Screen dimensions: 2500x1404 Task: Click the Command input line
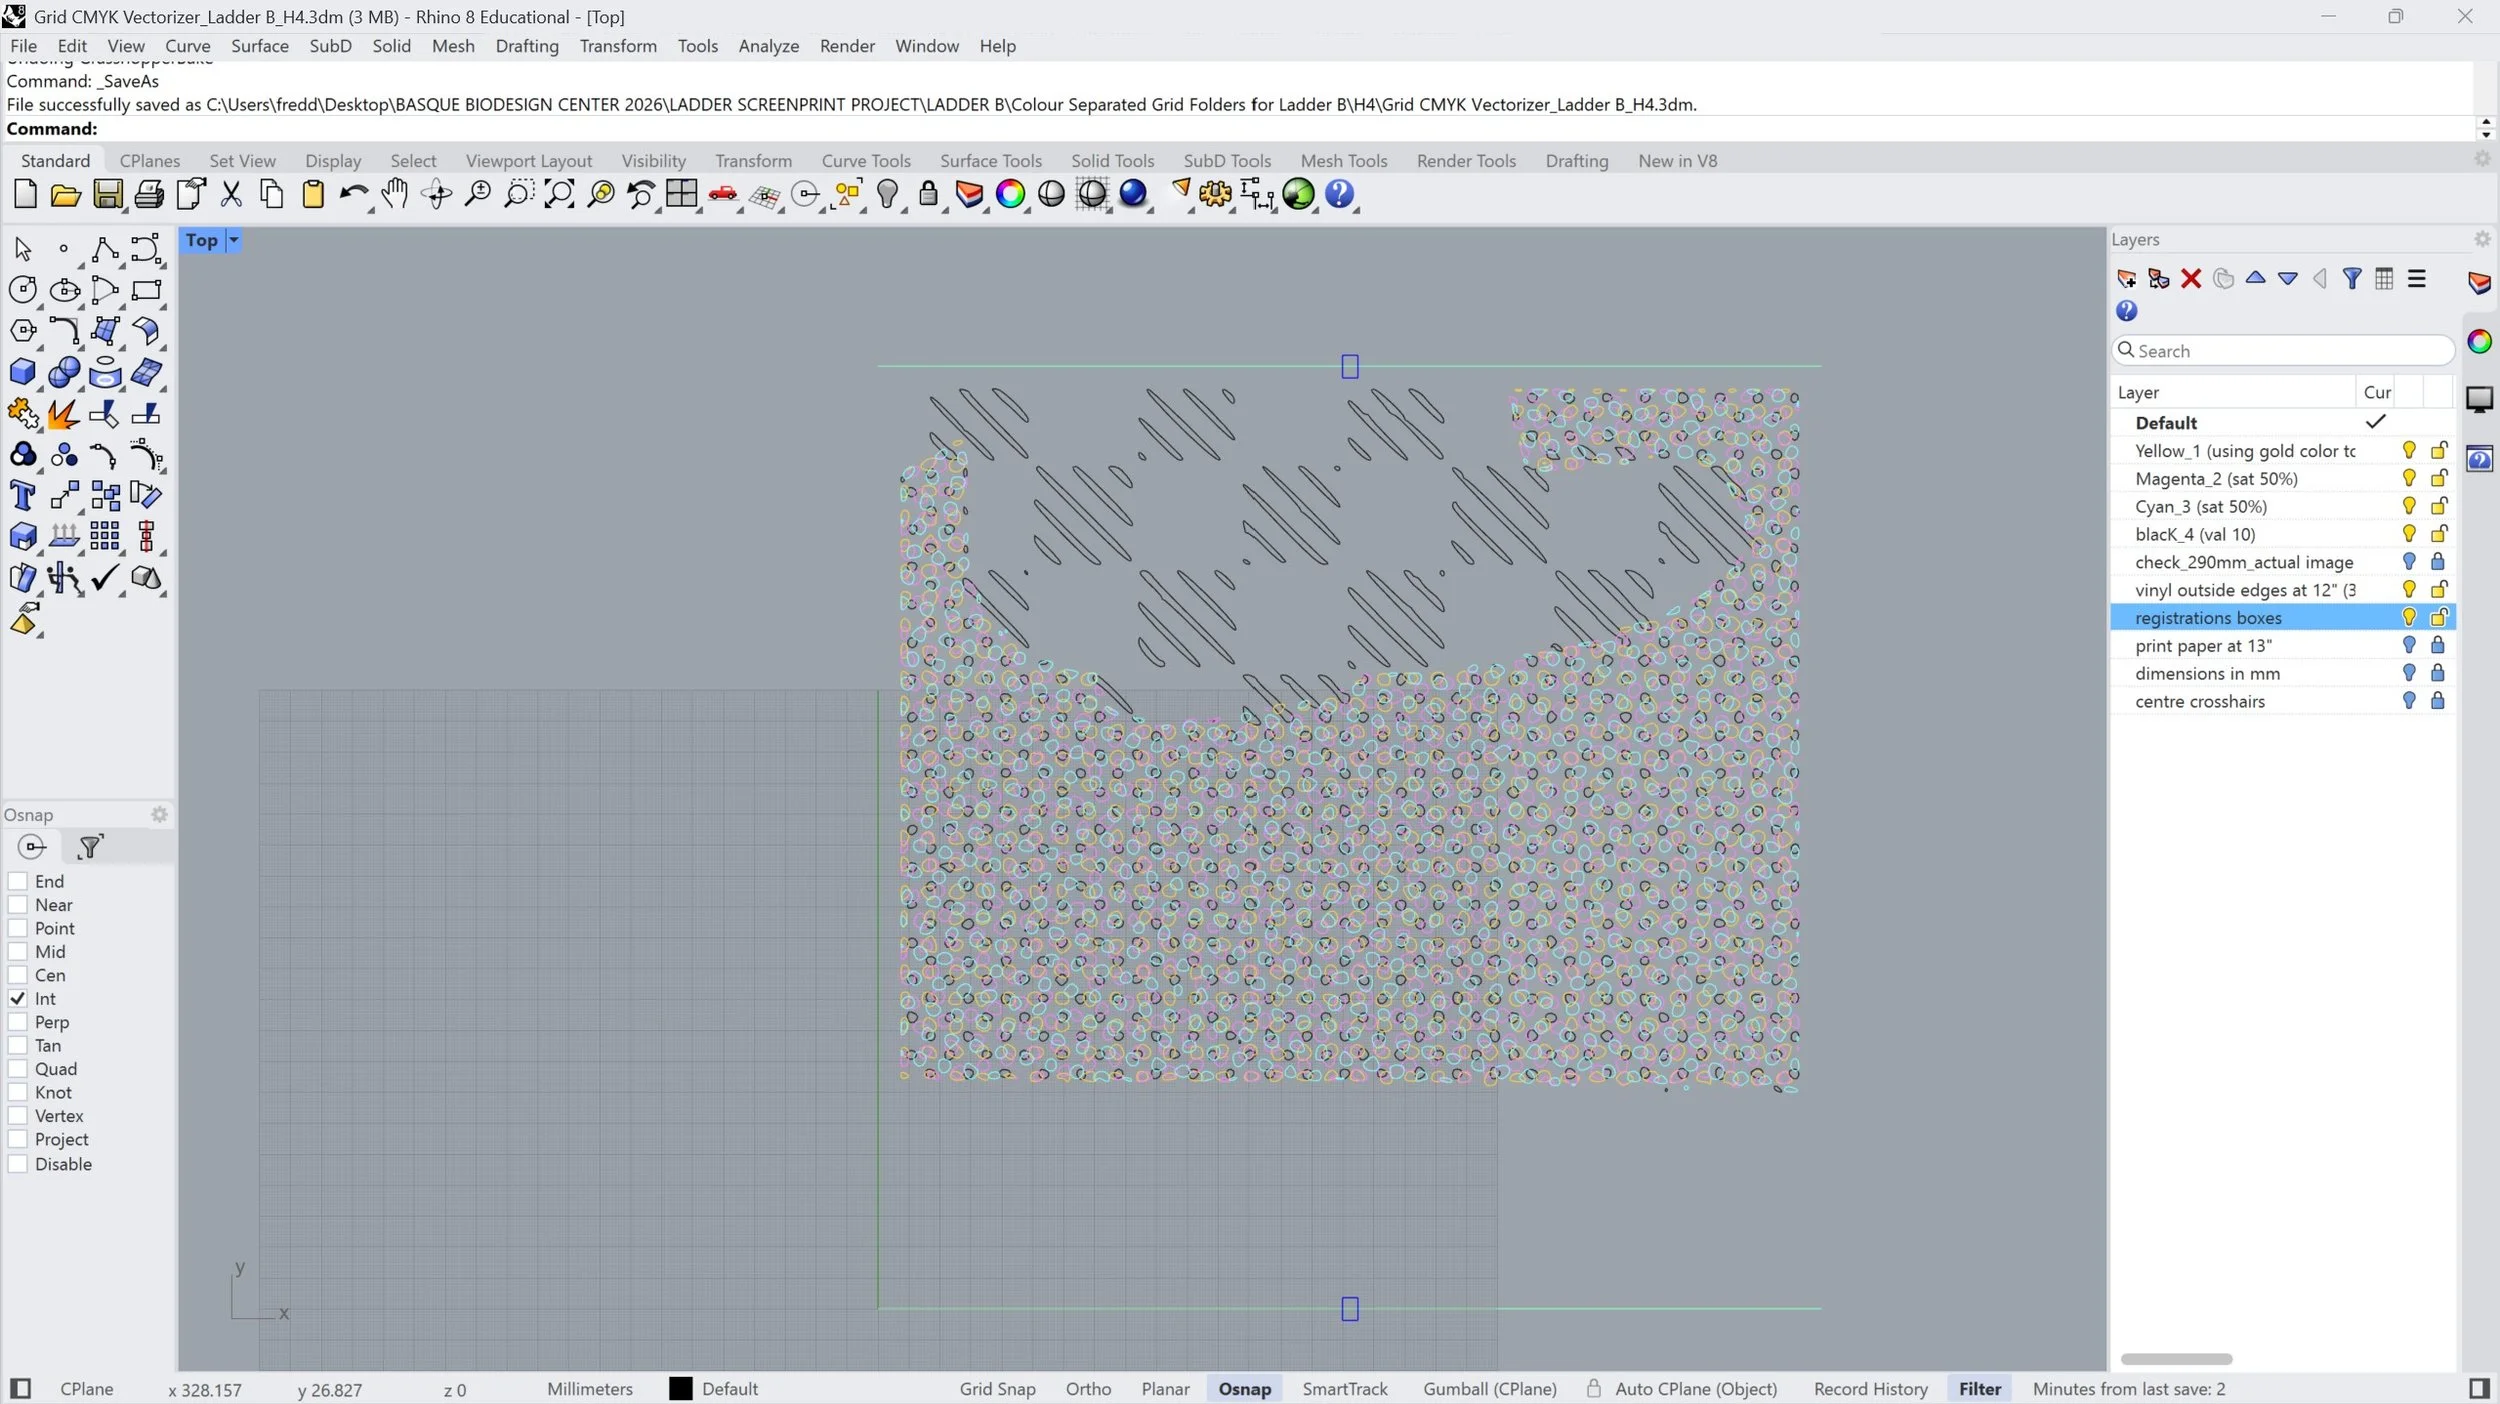click(1240, 128)
